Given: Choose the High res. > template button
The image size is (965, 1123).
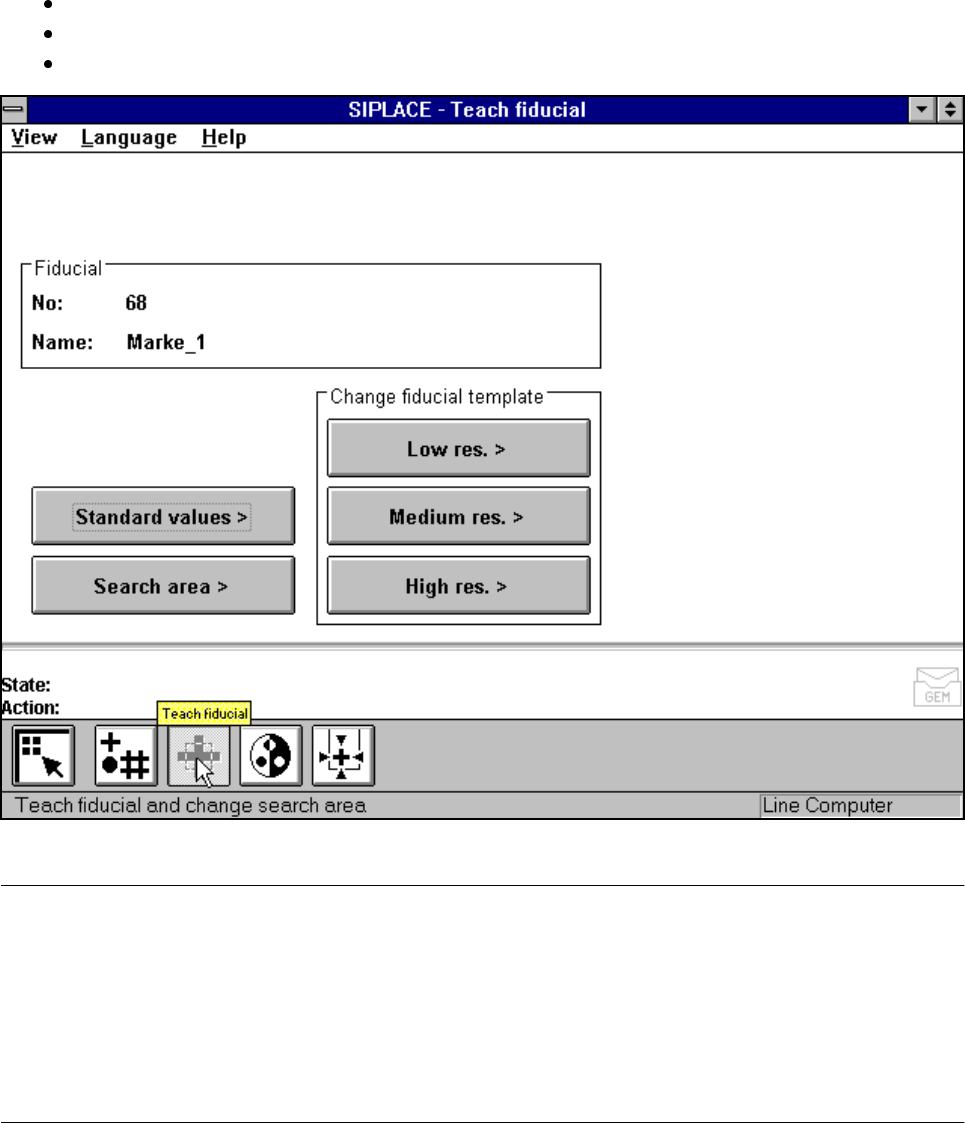Looking at the screenshot, I should (459, 586).
